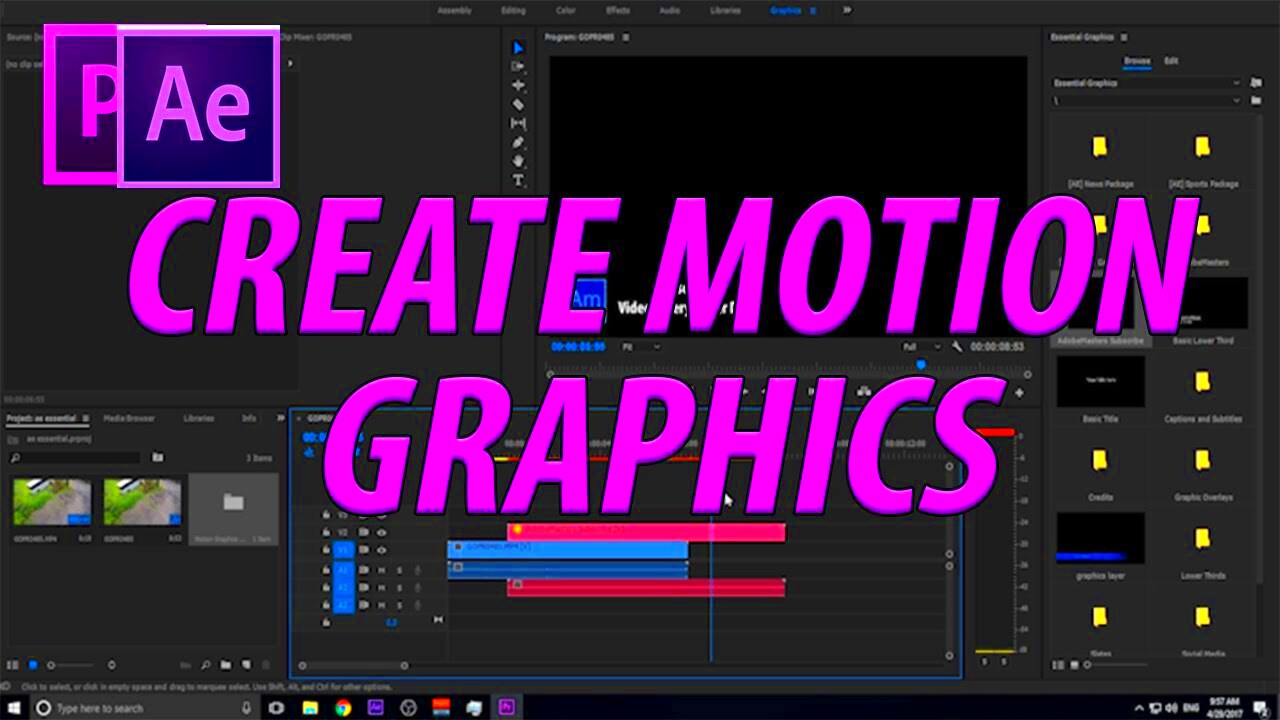Viewport: 1280px width, 720px height.
Task: Solo audio track A1
Action: (x=400, y=570)
